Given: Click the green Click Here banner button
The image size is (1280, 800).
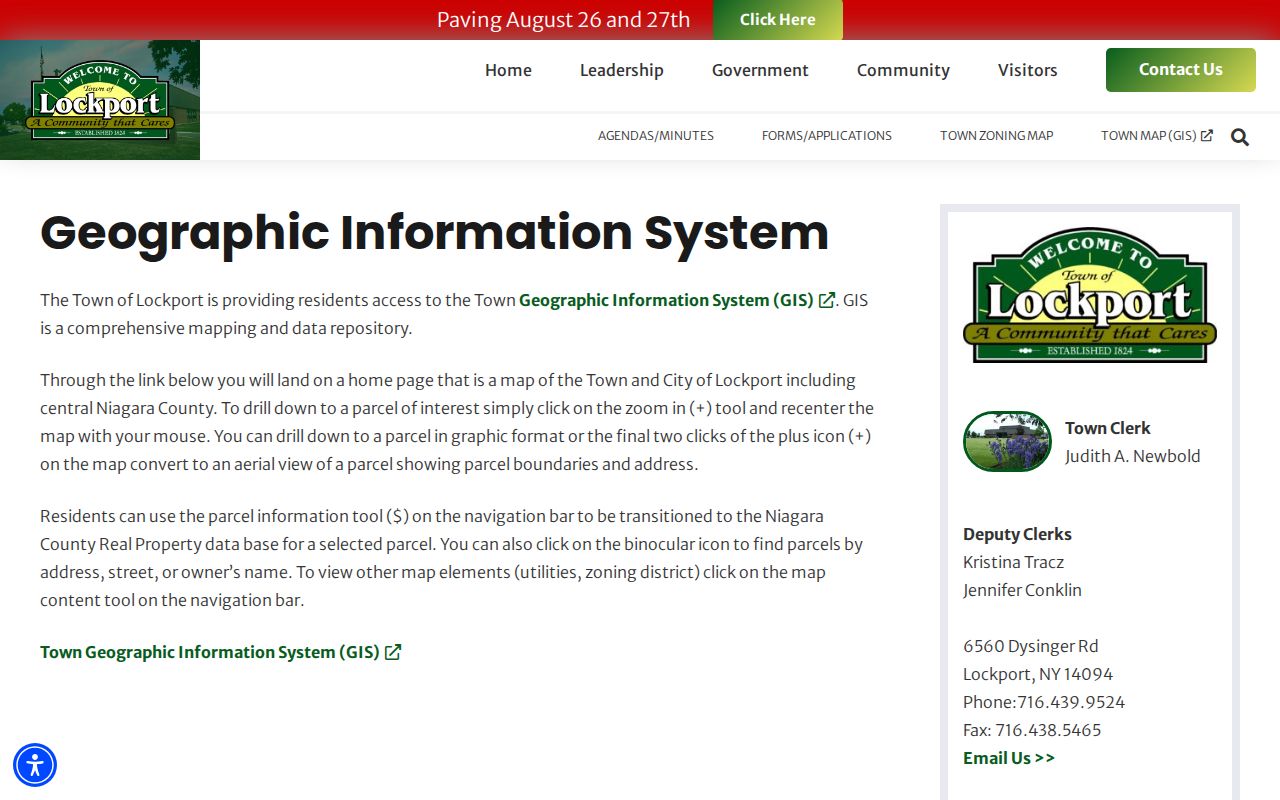Looking at the screenshot, I should pyautogui.click(x=778, y=20).
